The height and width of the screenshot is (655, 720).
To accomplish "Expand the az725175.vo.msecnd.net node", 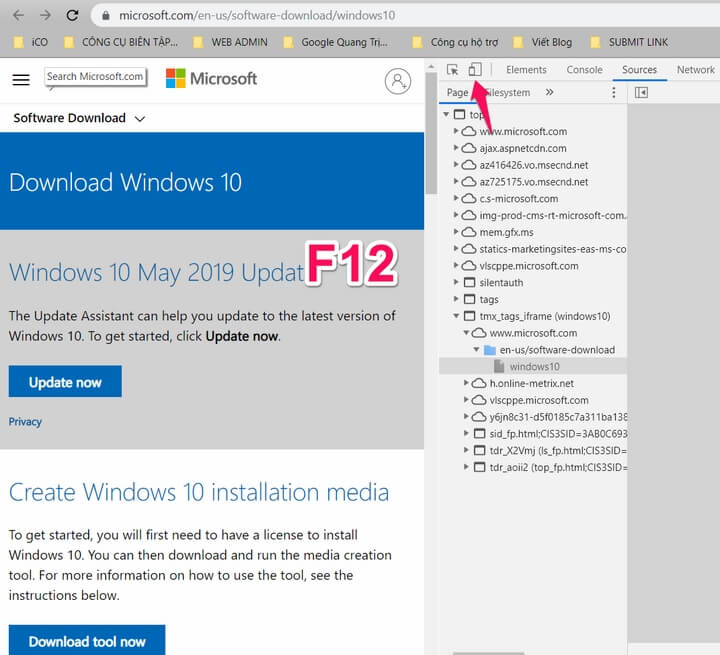I will [456, 181].
